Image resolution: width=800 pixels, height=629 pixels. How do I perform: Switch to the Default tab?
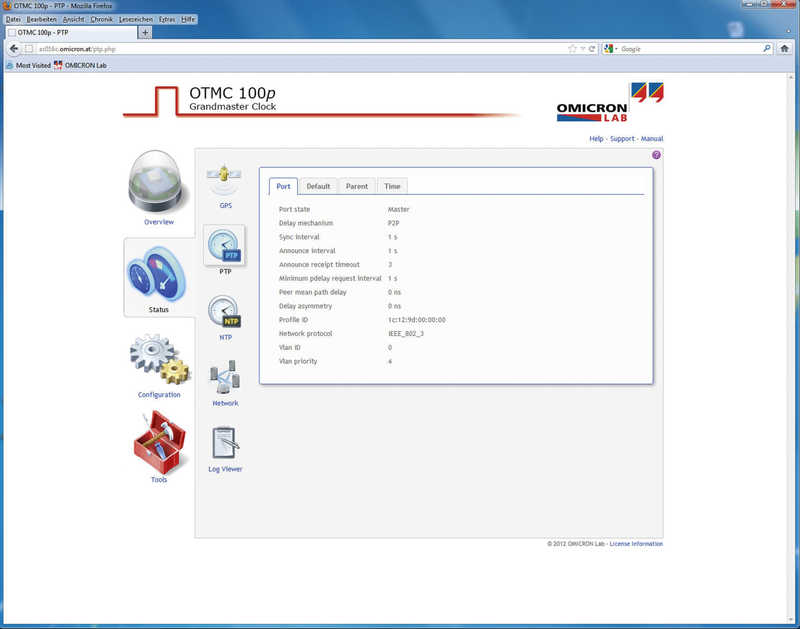click(318, 186)
